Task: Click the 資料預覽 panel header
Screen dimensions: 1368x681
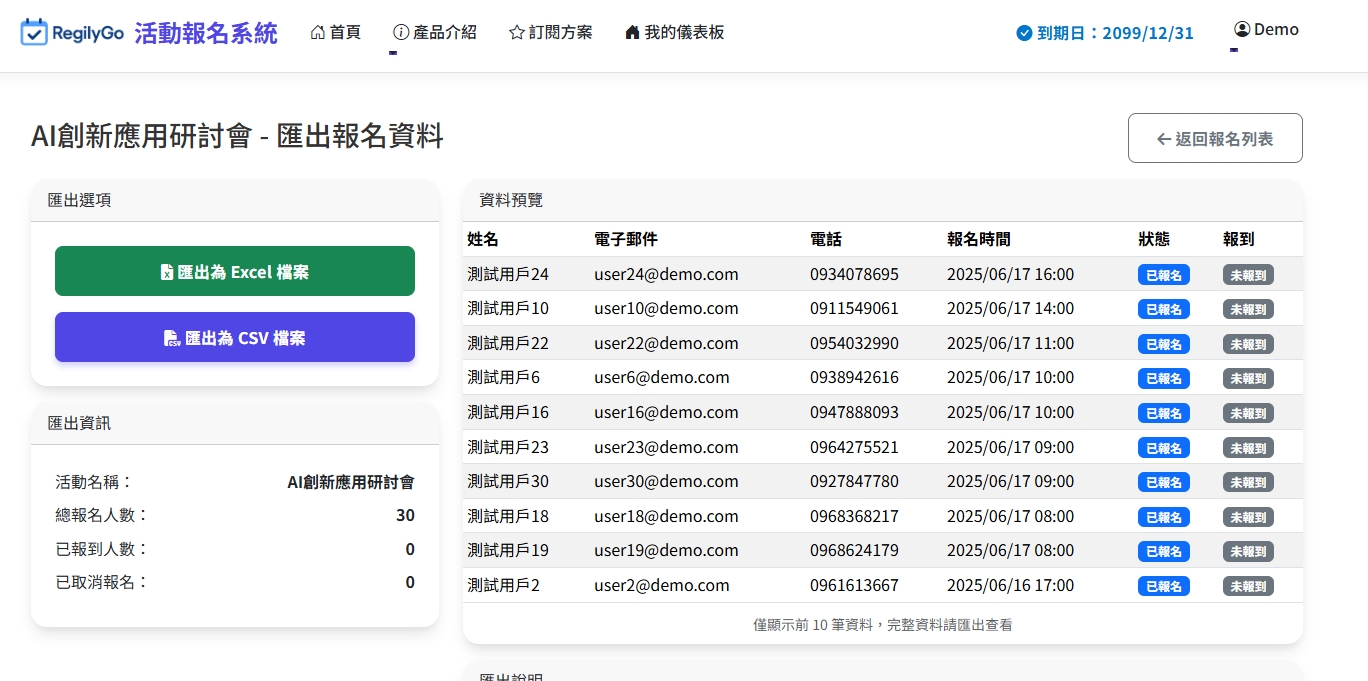Action: tap(883, 200)
